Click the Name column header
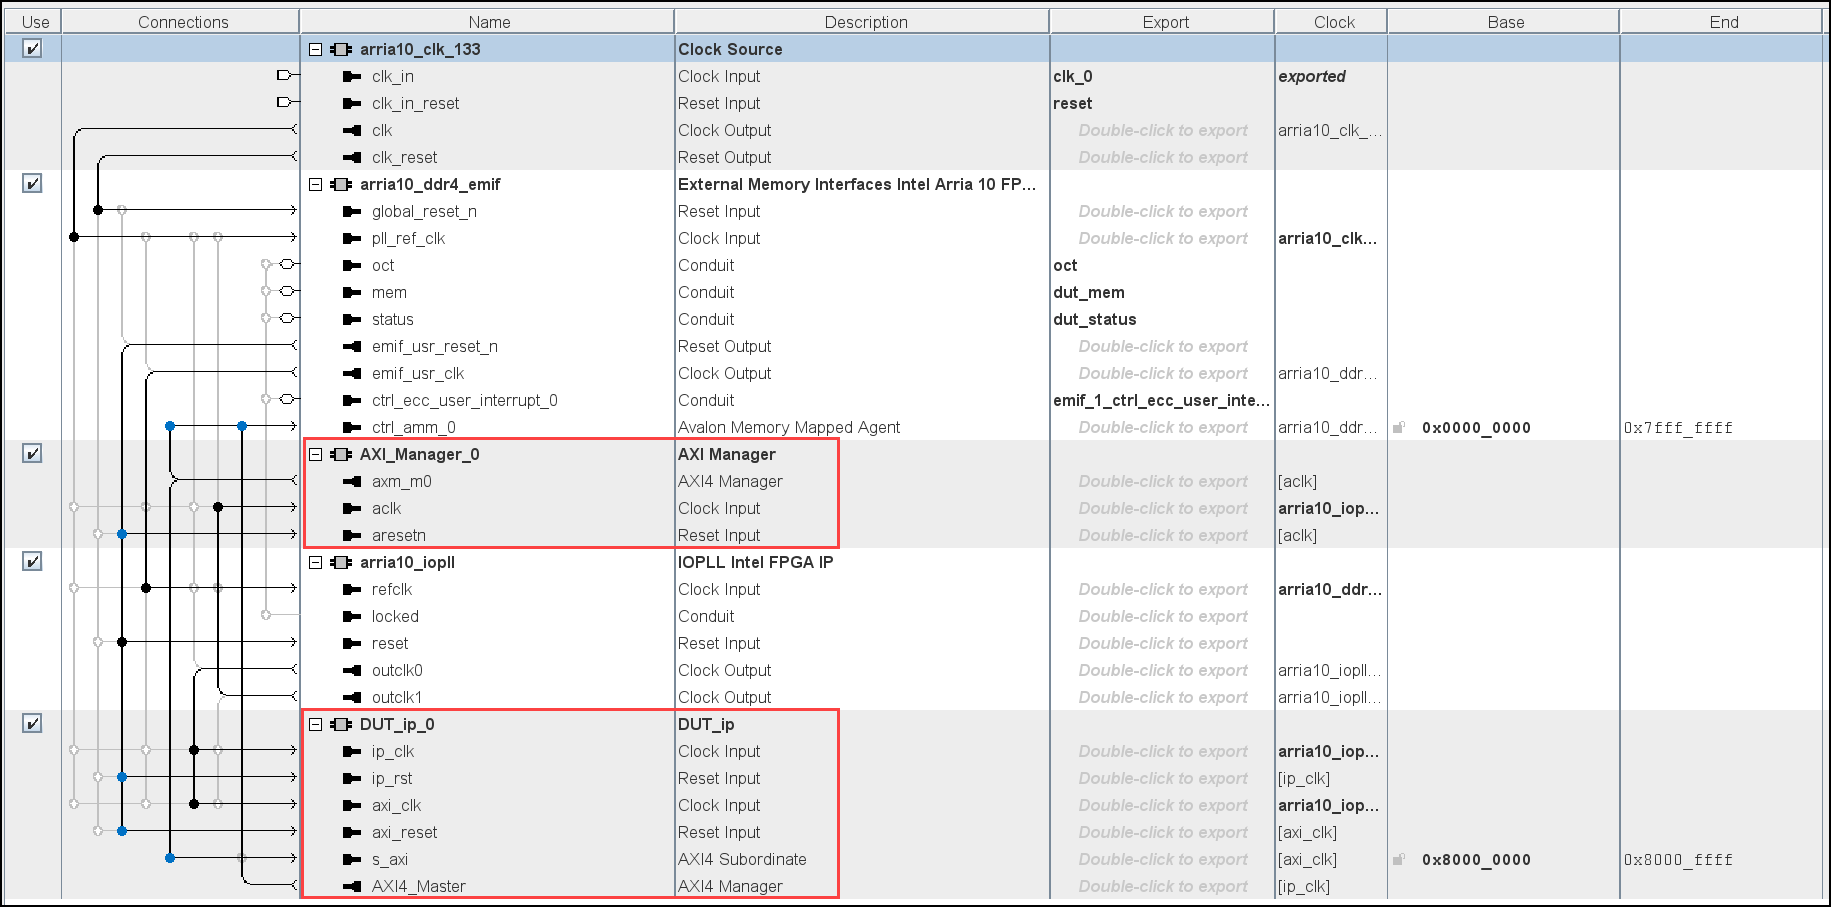Viewport: 1831px width, 907px height. 488,22
